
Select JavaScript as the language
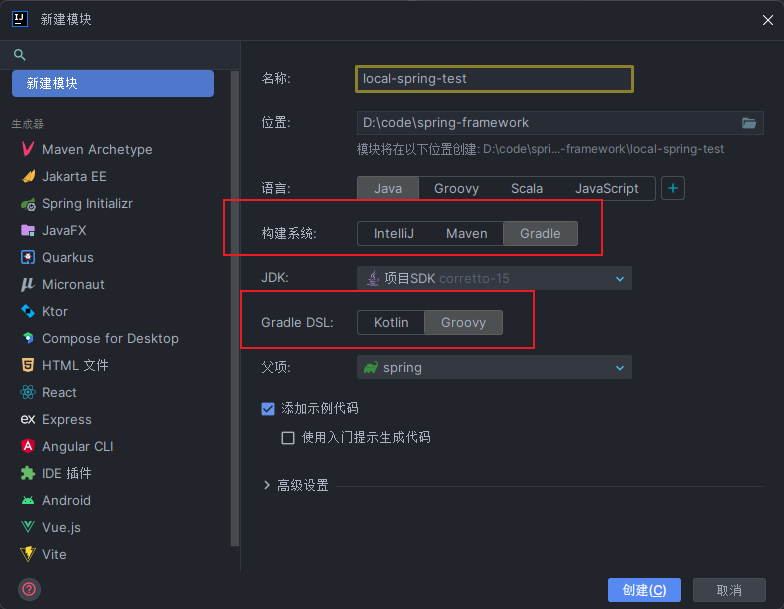click(606, 188)
